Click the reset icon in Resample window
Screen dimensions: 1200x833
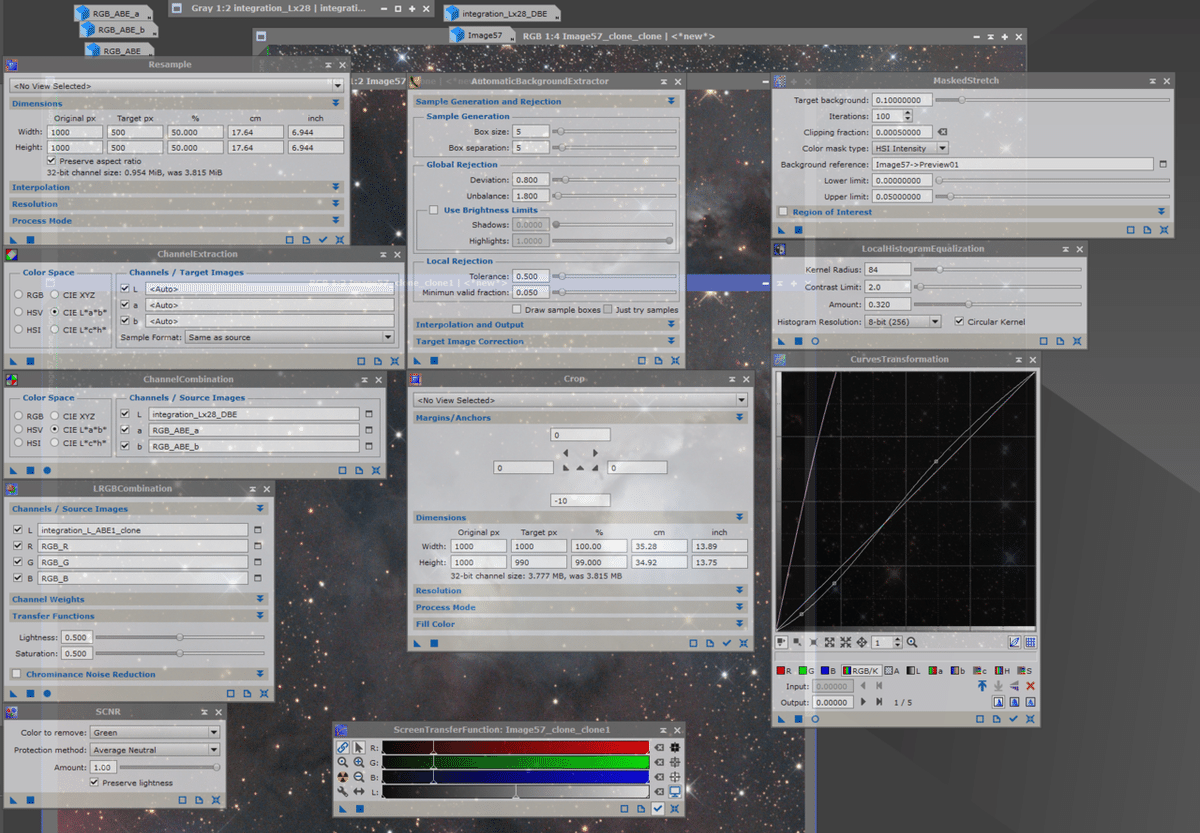pyautogui.click(x=340, y=240)
